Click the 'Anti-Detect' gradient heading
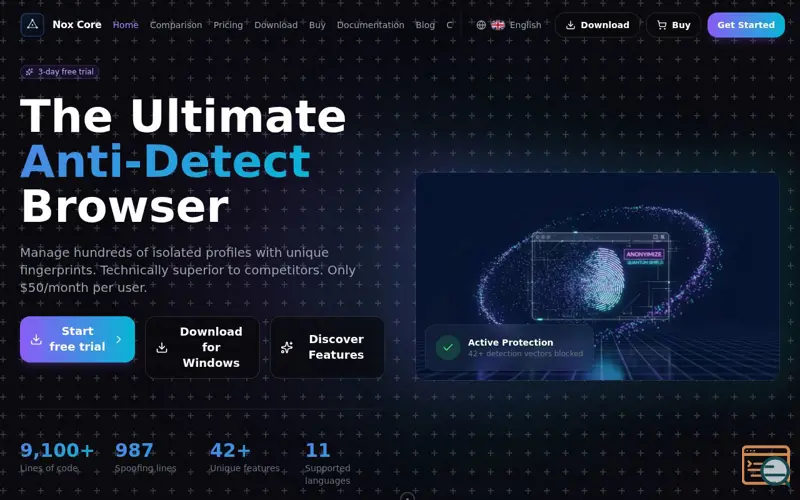This screenshot has height=500, width=800. click(x=165, y=161)
